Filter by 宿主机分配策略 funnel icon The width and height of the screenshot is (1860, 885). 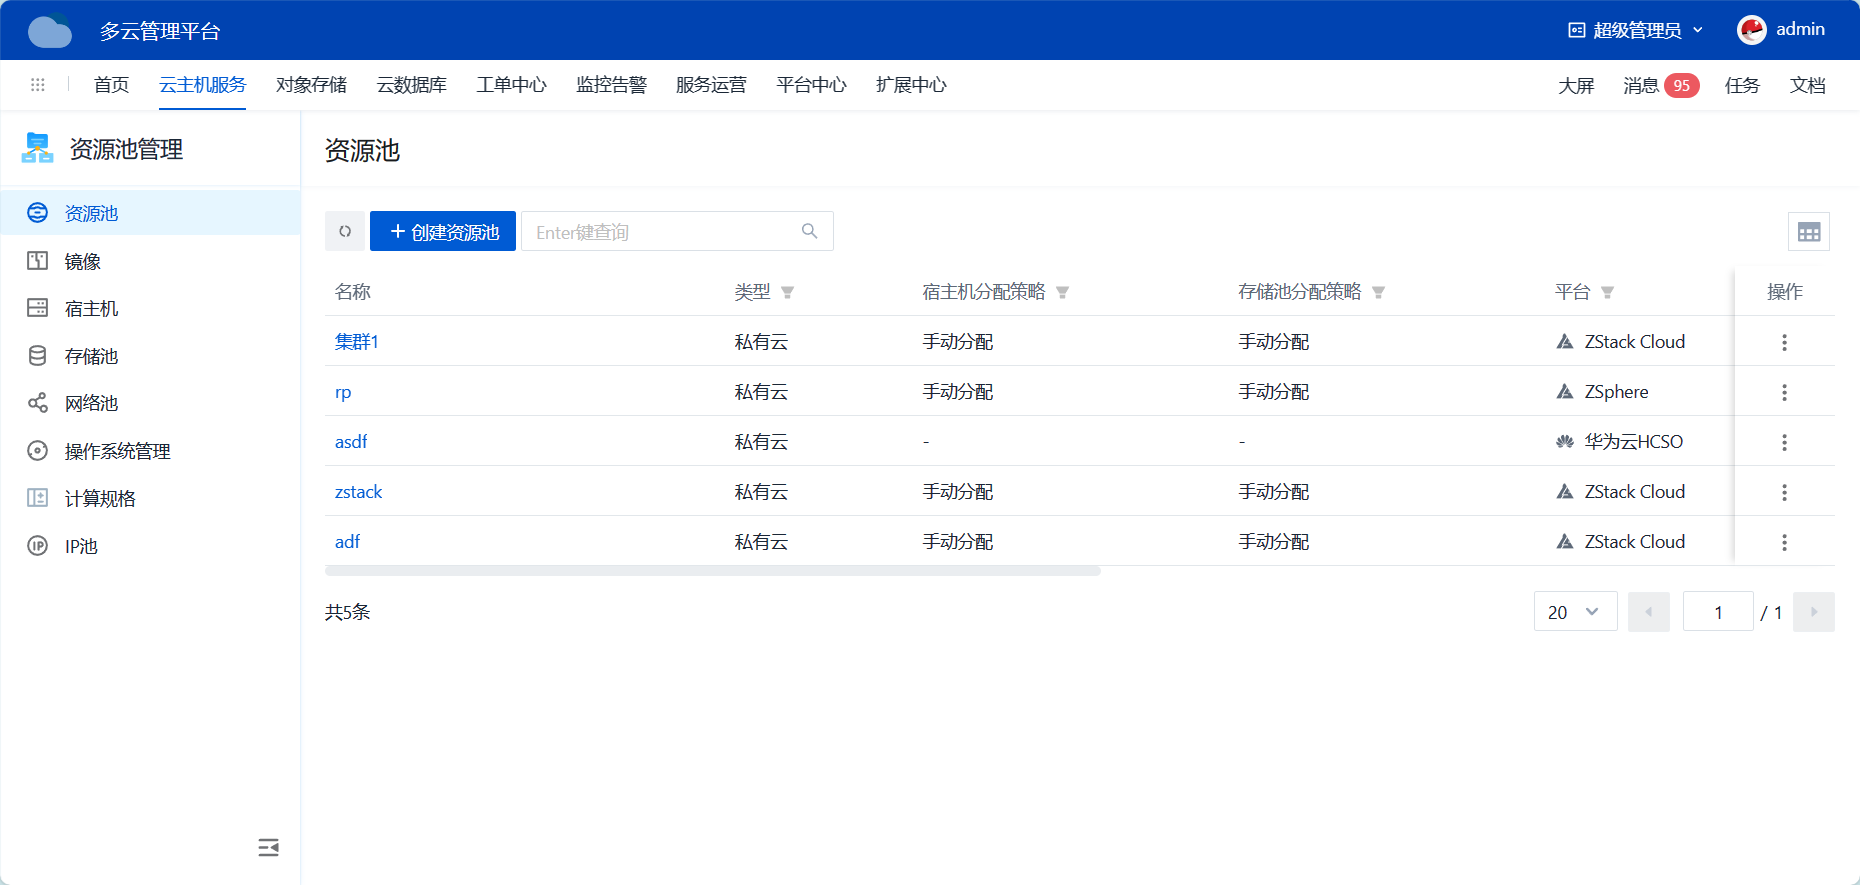tap(1062, 292)
